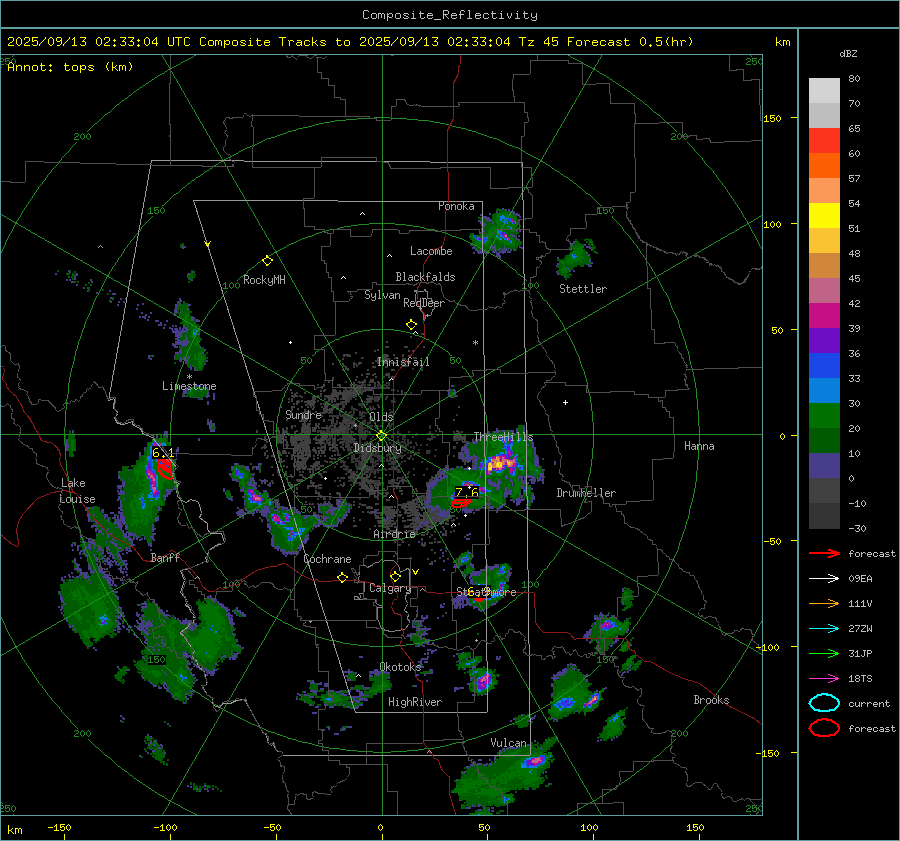This screenshot has height=841, width=900.
Task: Click the Brooks city label
Action: [711, 700]
